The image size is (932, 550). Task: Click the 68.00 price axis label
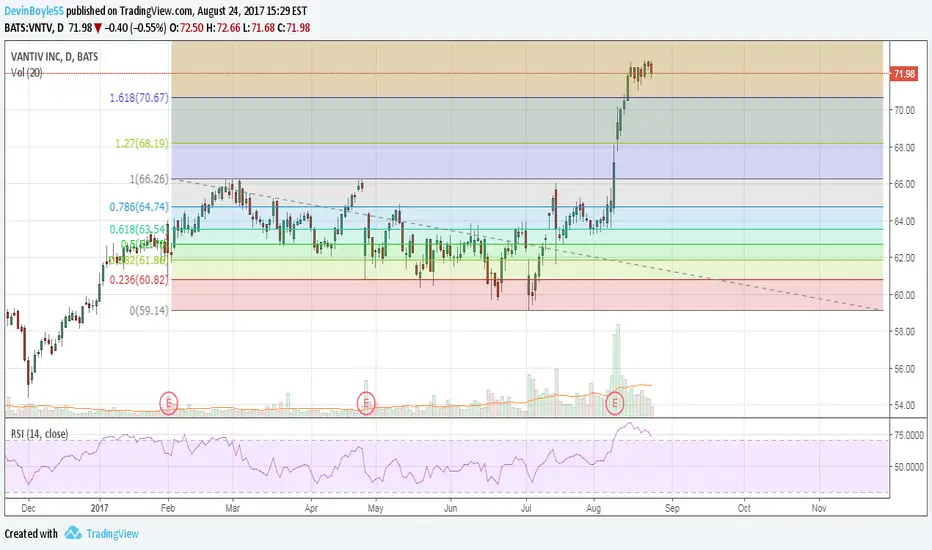point(903,147)
